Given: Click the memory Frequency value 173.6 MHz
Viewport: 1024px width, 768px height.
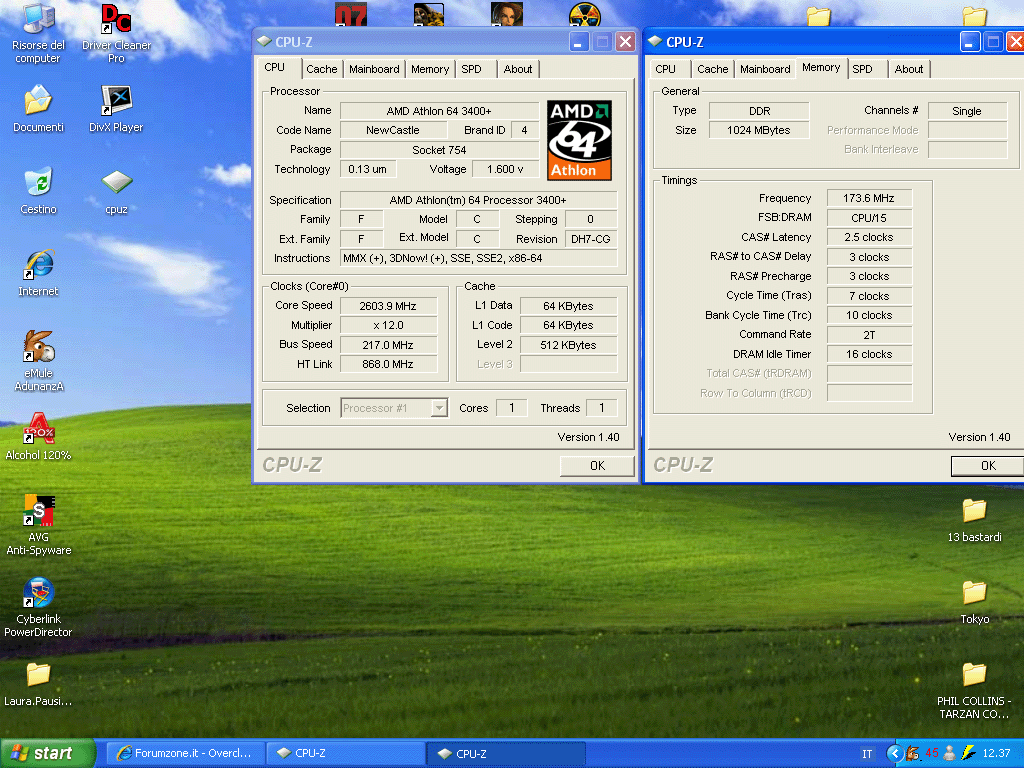Looking at the screenshot, I should coord(869,198).
